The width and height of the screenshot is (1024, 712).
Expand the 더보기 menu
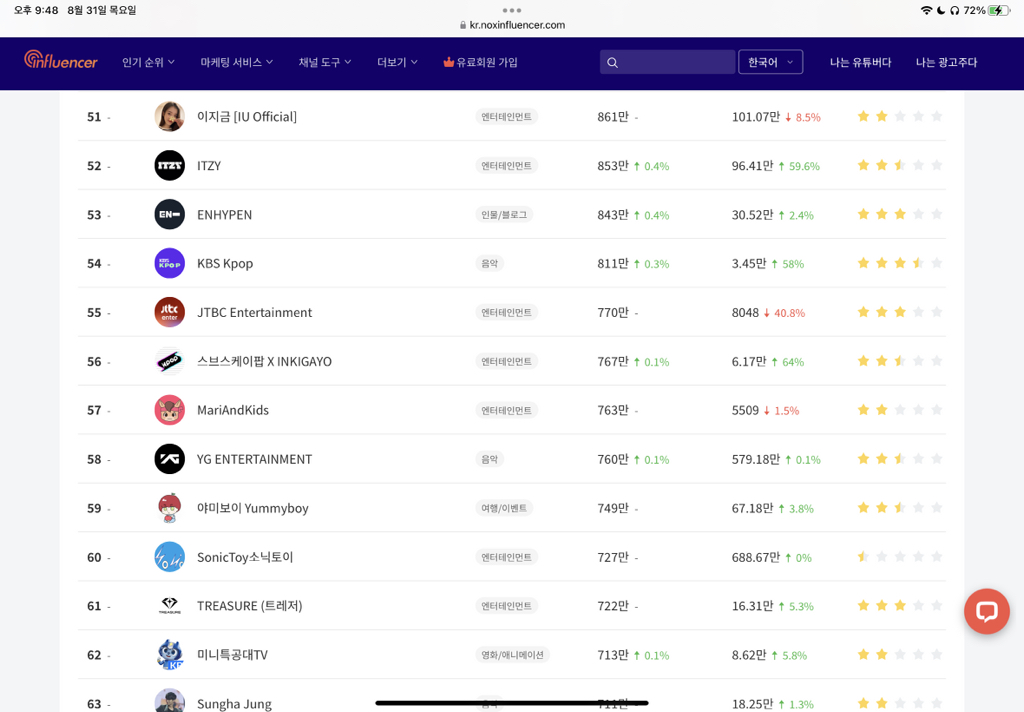[x=397, y=62]
